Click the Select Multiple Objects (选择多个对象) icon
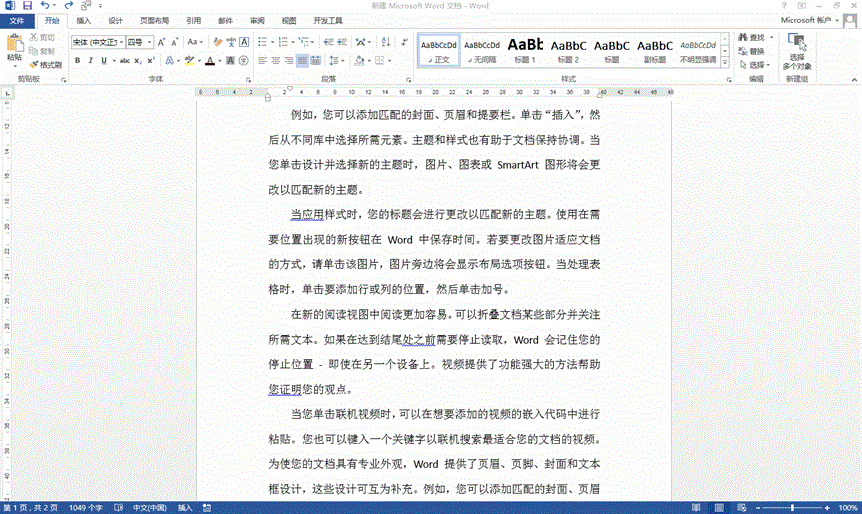 (798, 49)
